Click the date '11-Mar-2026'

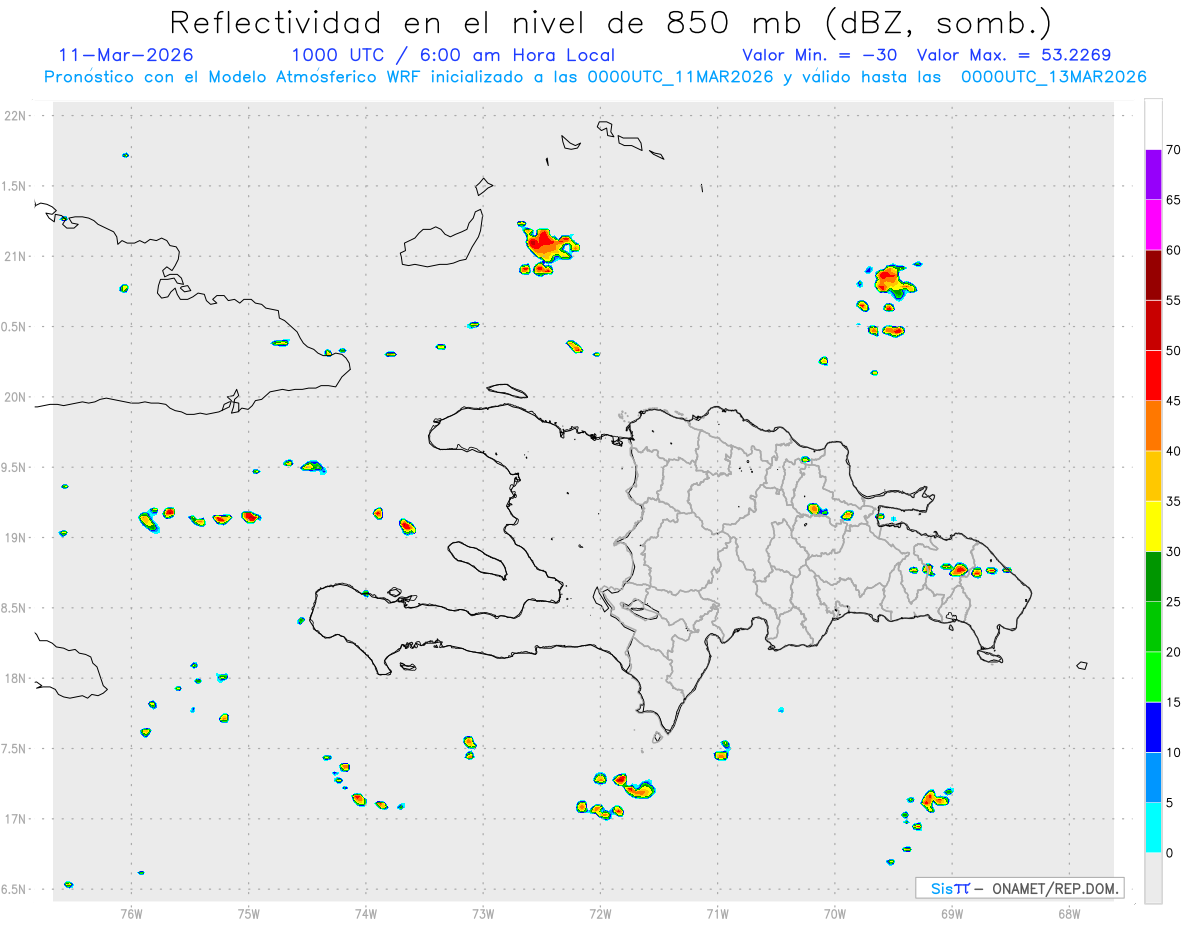click(126, 55)
